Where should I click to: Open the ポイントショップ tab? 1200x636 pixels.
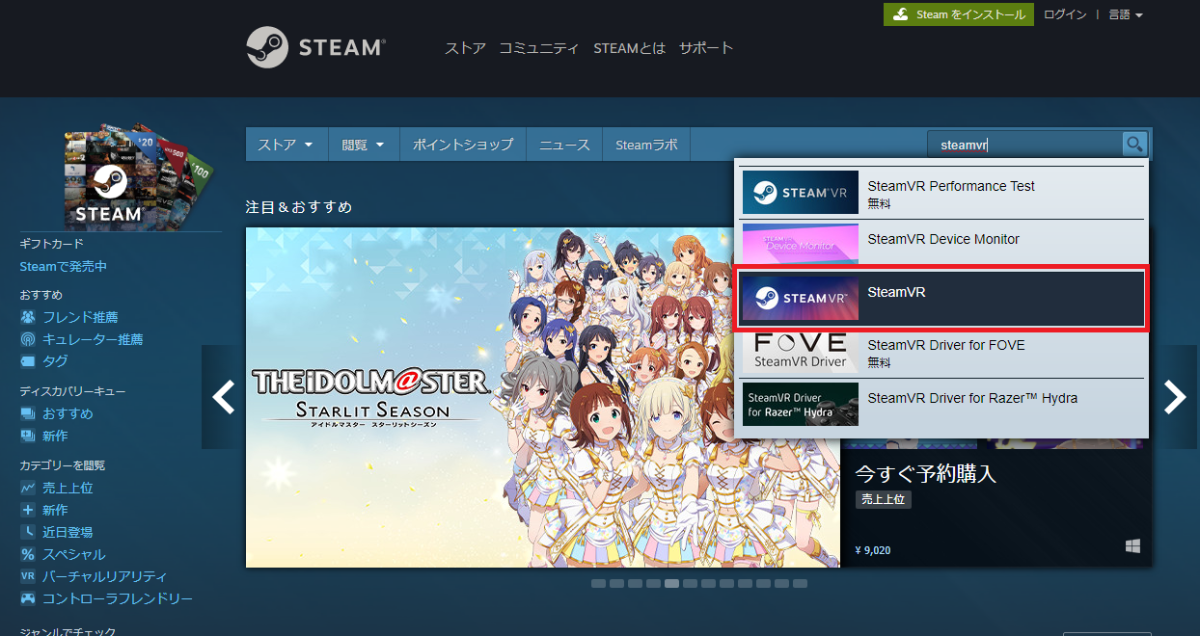pos(463,144)
